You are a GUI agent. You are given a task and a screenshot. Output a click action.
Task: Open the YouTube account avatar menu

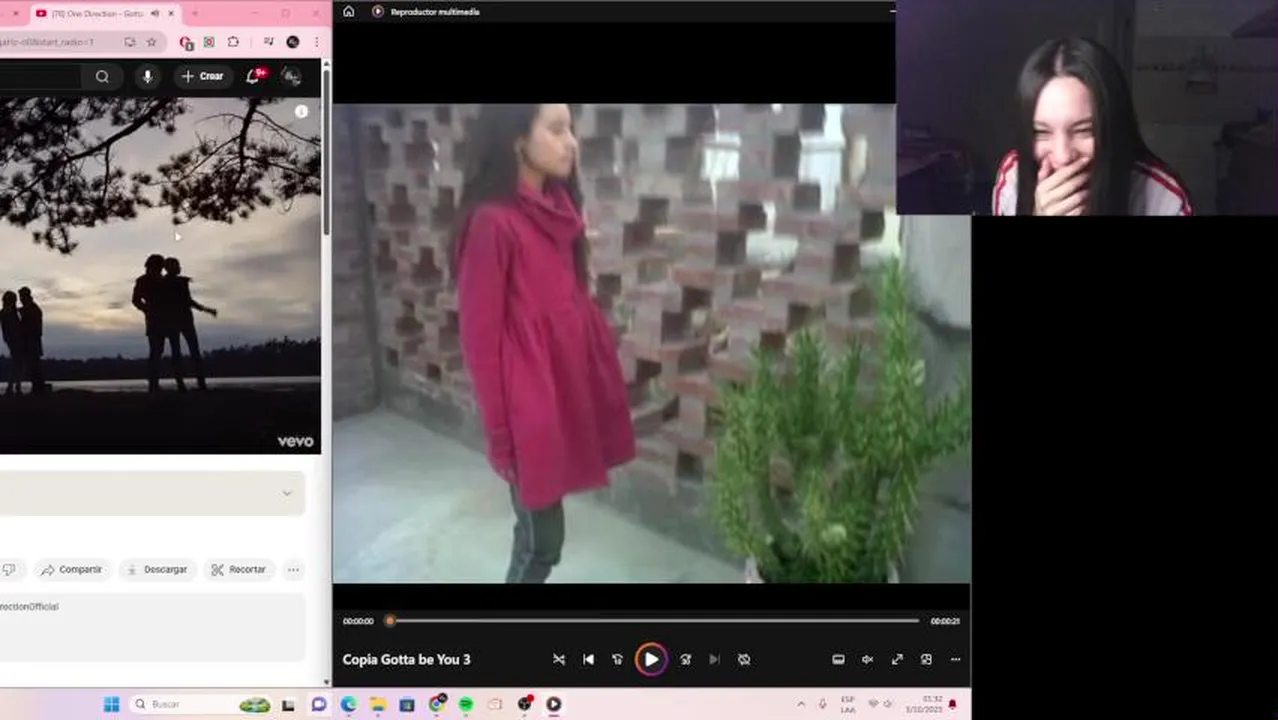pyautogui.click(x=291, y=76)
